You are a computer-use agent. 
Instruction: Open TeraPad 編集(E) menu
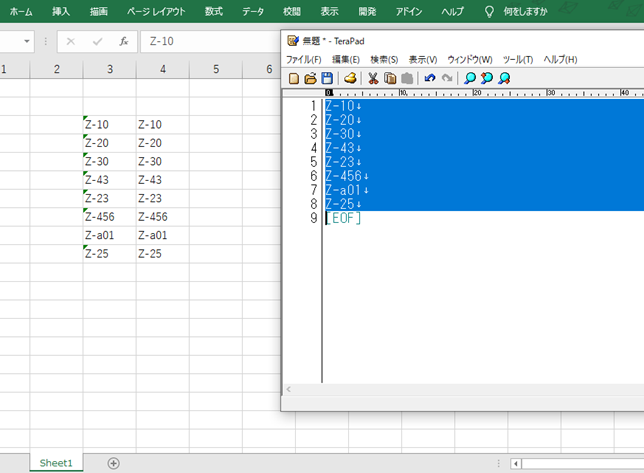(x=346, y=60)
